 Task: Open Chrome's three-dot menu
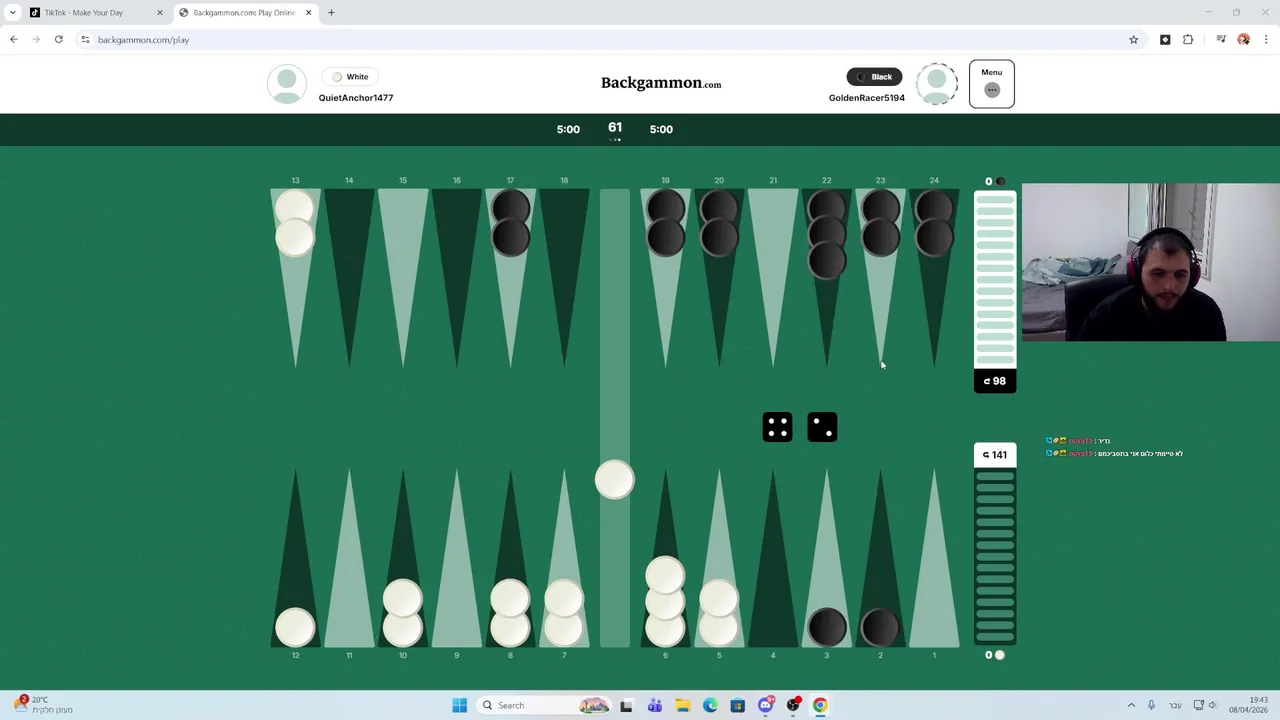click(1266, 40)
